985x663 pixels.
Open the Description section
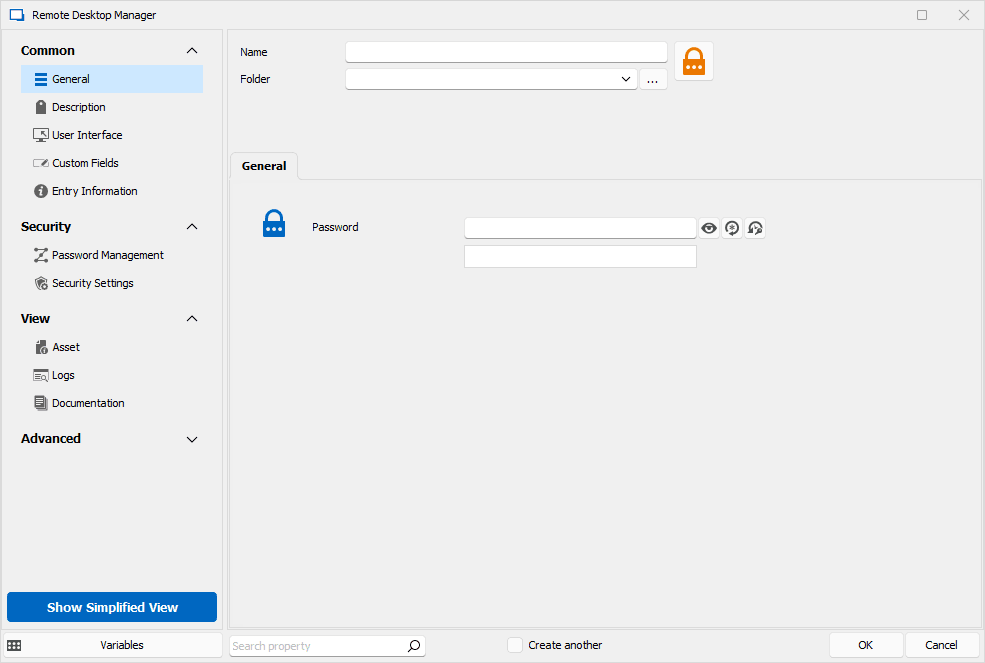[x=112, y=107]
